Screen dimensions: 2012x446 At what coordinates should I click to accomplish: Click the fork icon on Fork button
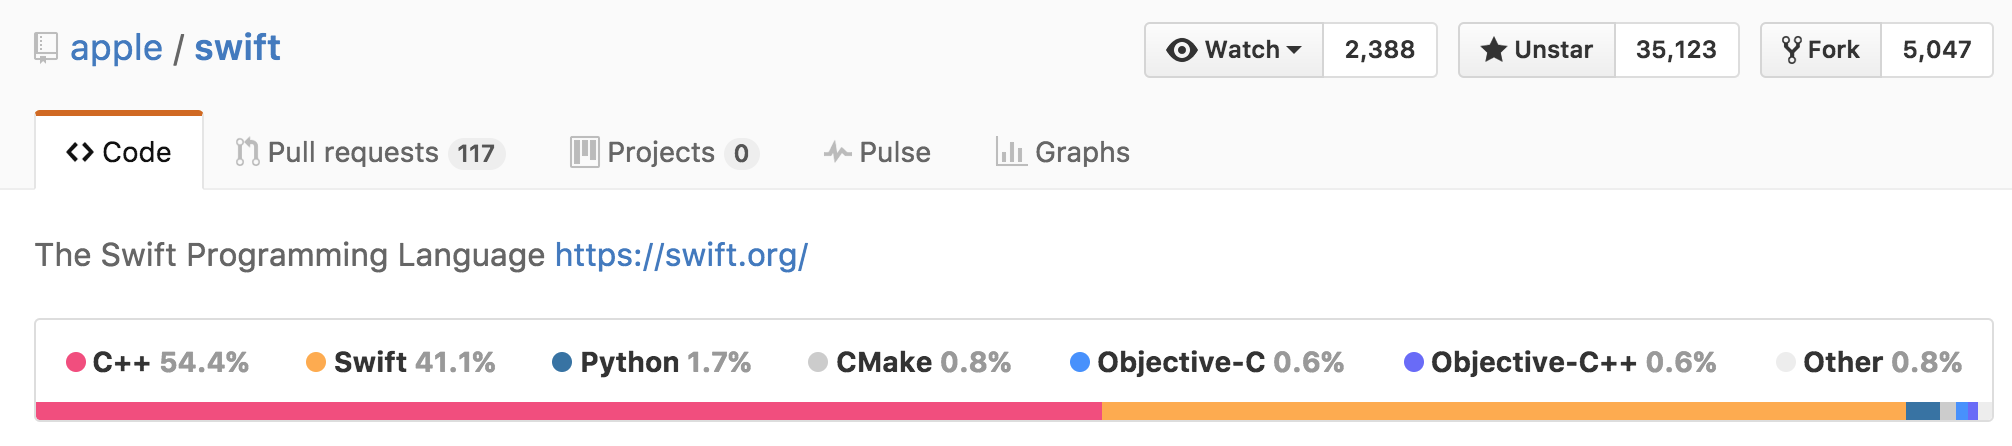(1792, 50)
